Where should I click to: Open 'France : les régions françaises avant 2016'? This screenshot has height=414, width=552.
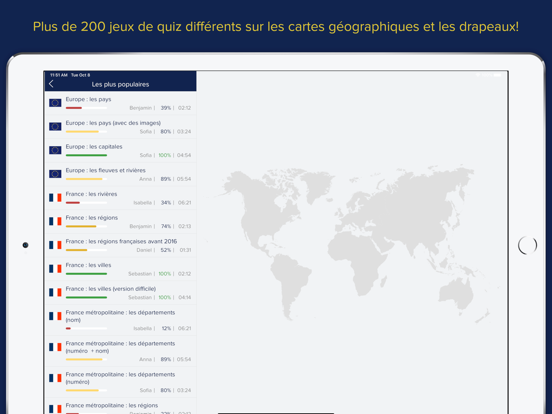coord(120,245)
